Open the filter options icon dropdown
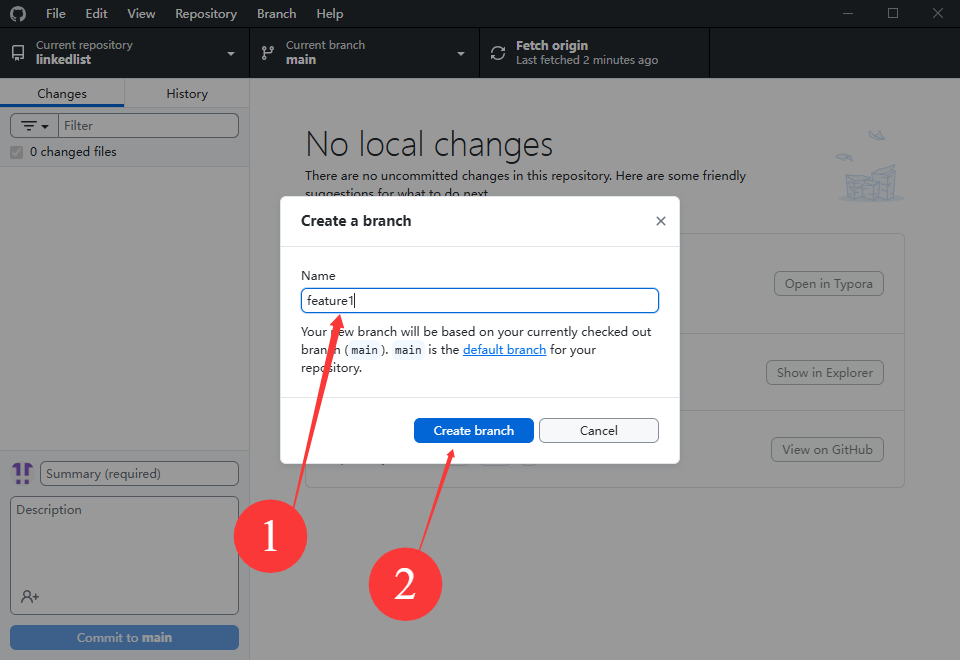This screenshot has width=960, height=660. (x=35, y=126)
